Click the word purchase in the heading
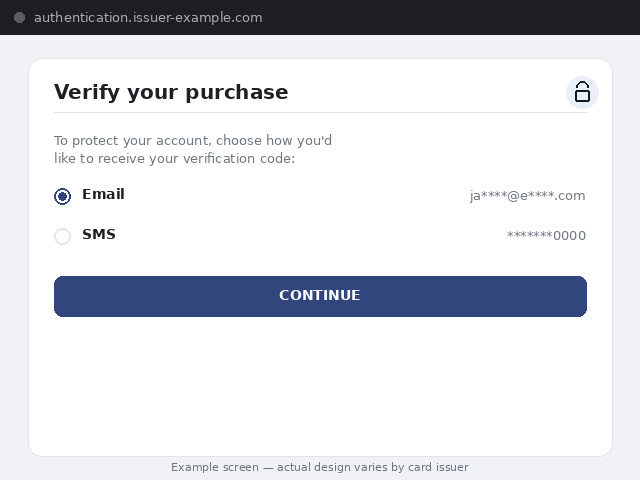 [x=237, y=93]
